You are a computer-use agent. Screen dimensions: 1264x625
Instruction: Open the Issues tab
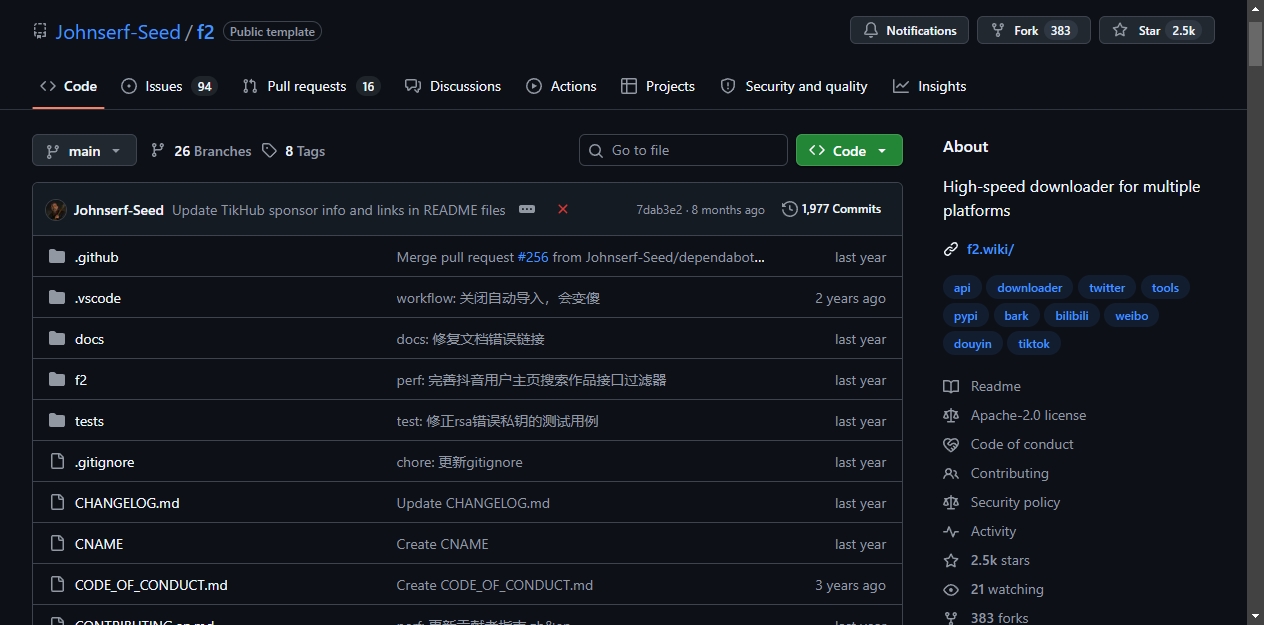click(x=169, y=86)
